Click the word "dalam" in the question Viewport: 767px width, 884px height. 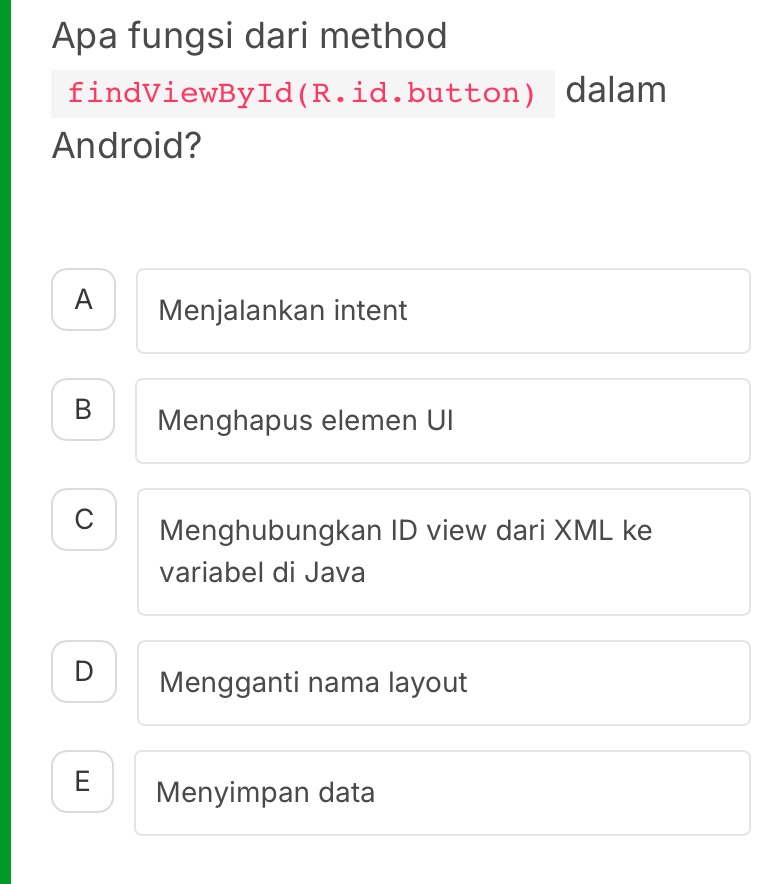tap(615, 89)
